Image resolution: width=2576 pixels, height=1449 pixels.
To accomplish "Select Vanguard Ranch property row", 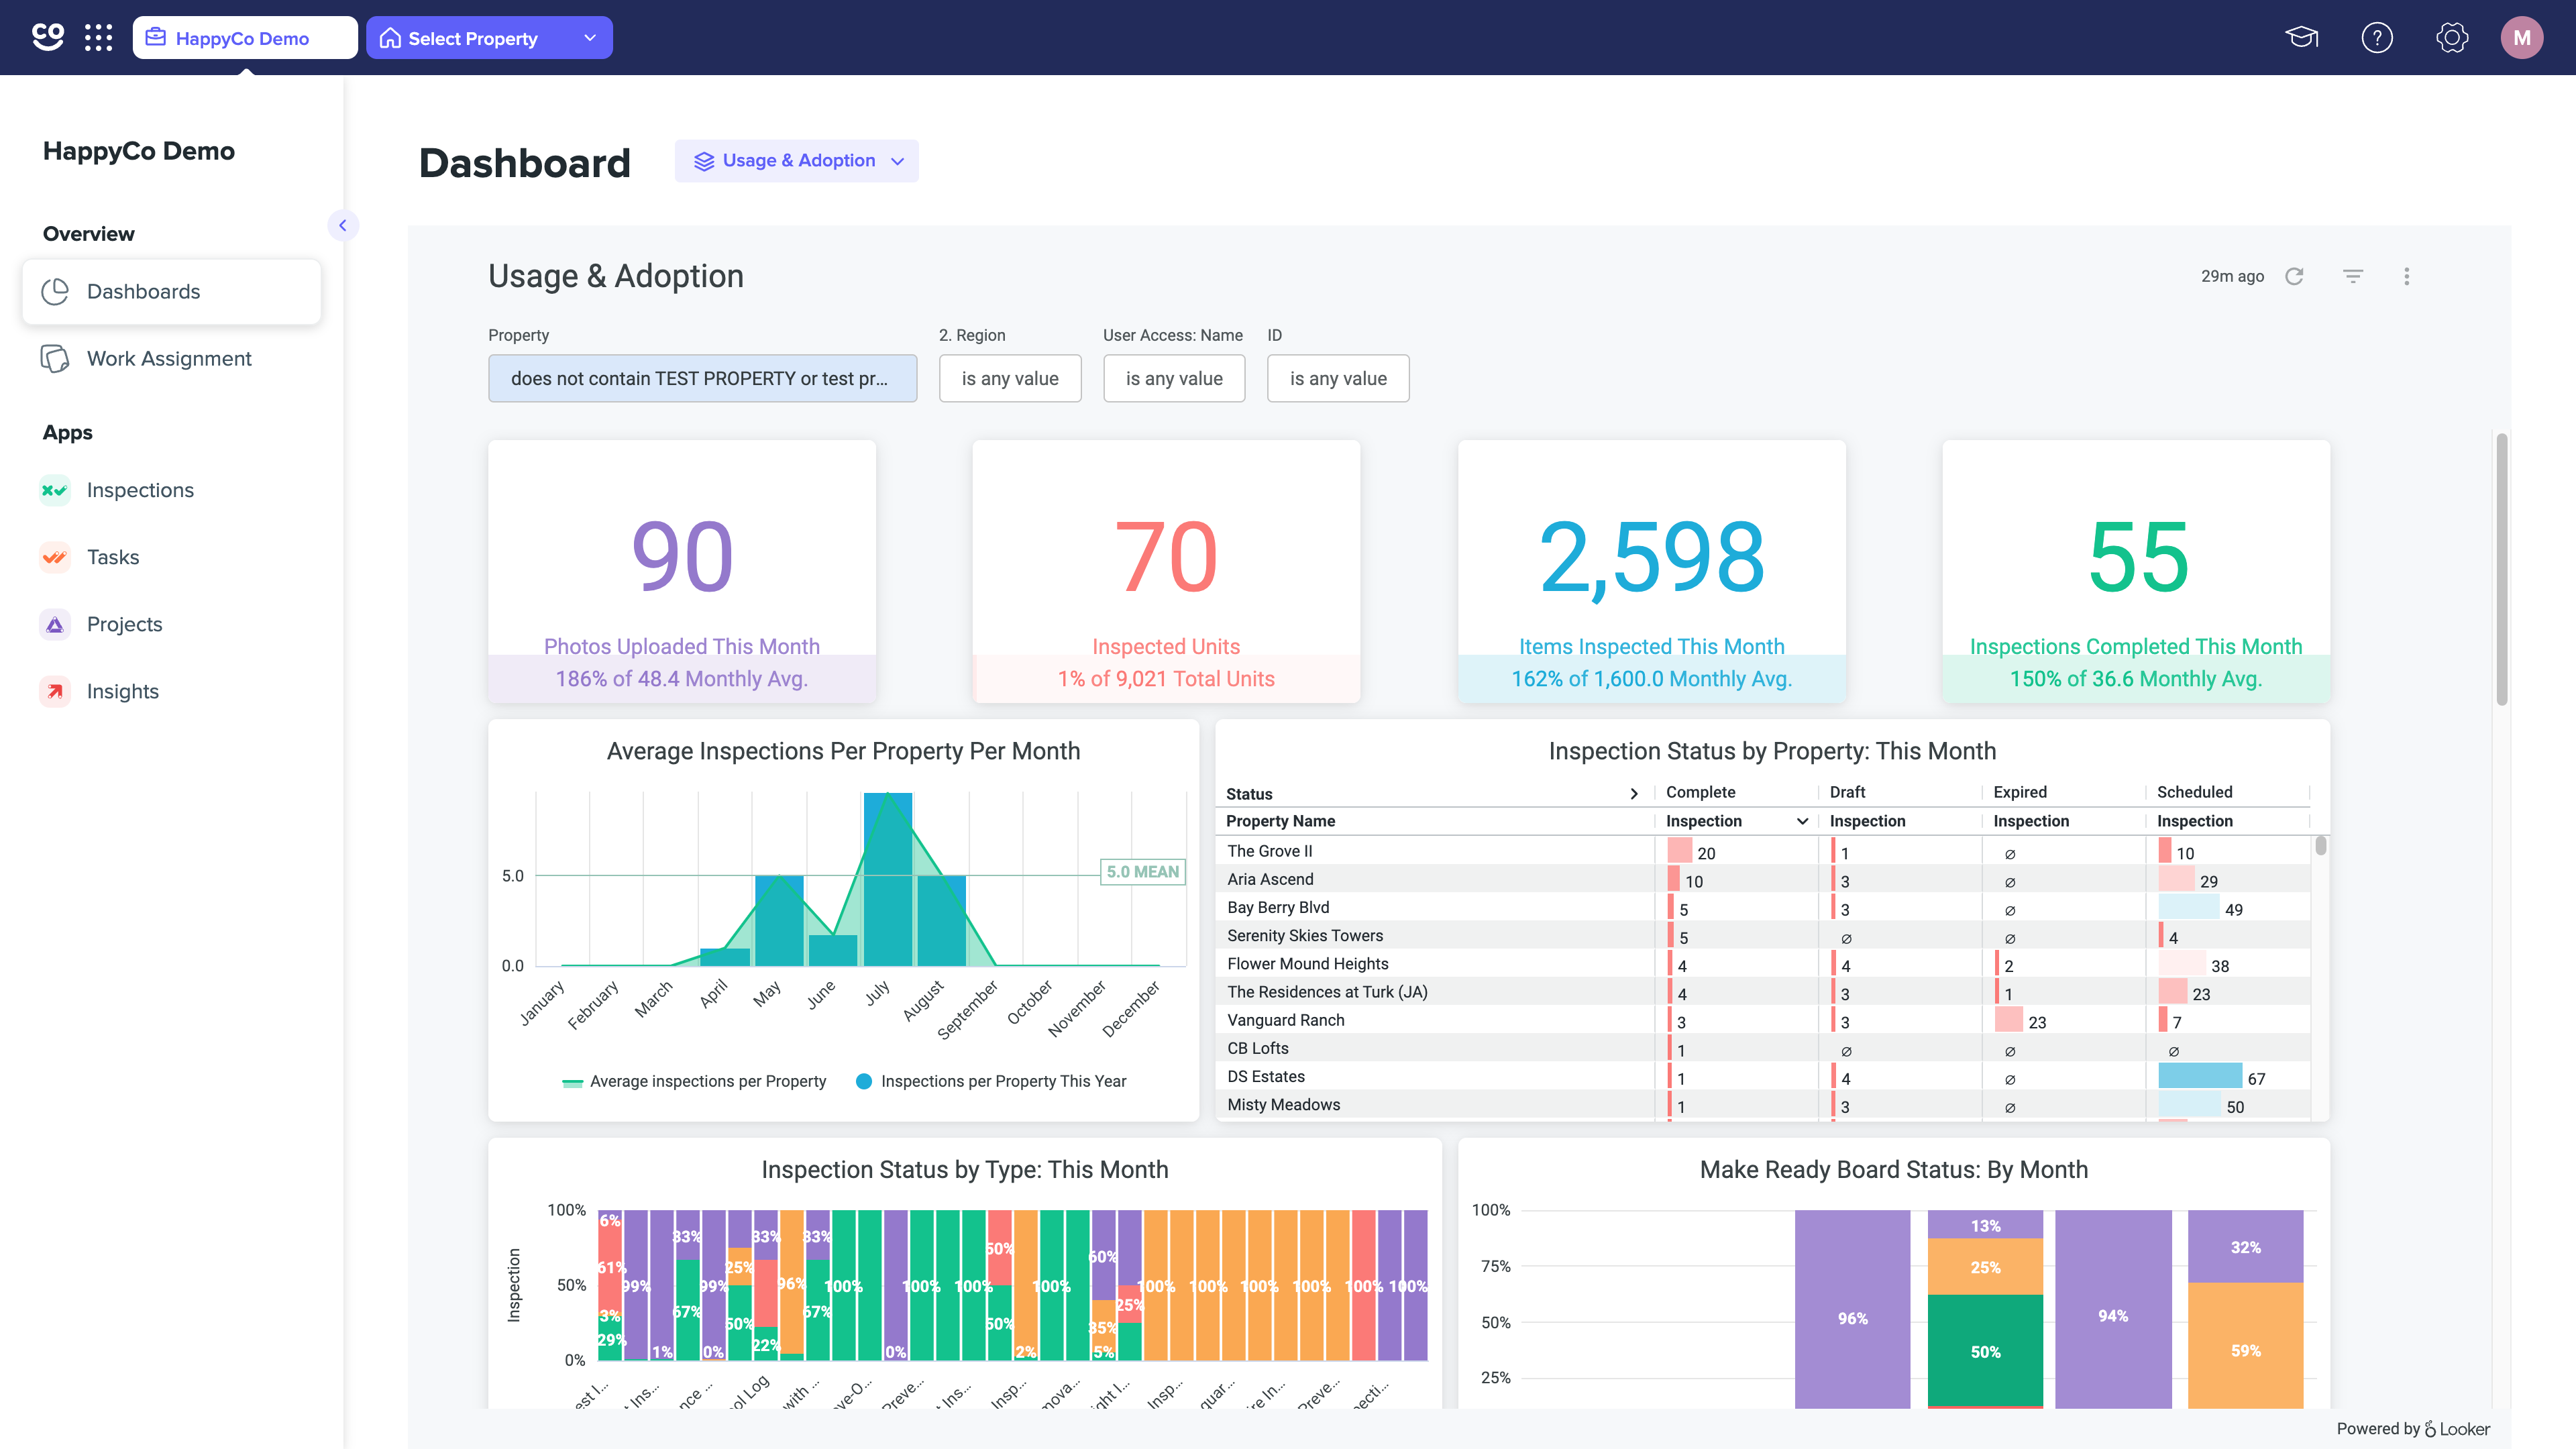I will [x=1763, y=1020].
